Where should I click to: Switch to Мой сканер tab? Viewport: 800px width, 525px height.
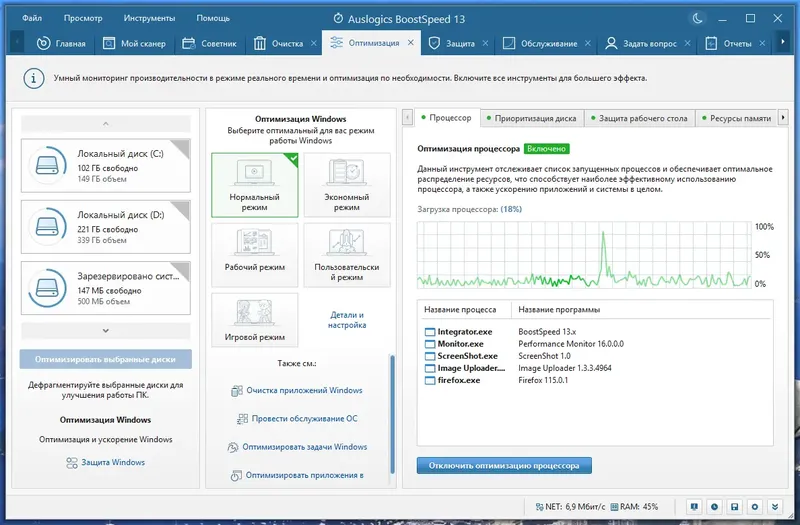pyautogui.click(x=134, y=43)
